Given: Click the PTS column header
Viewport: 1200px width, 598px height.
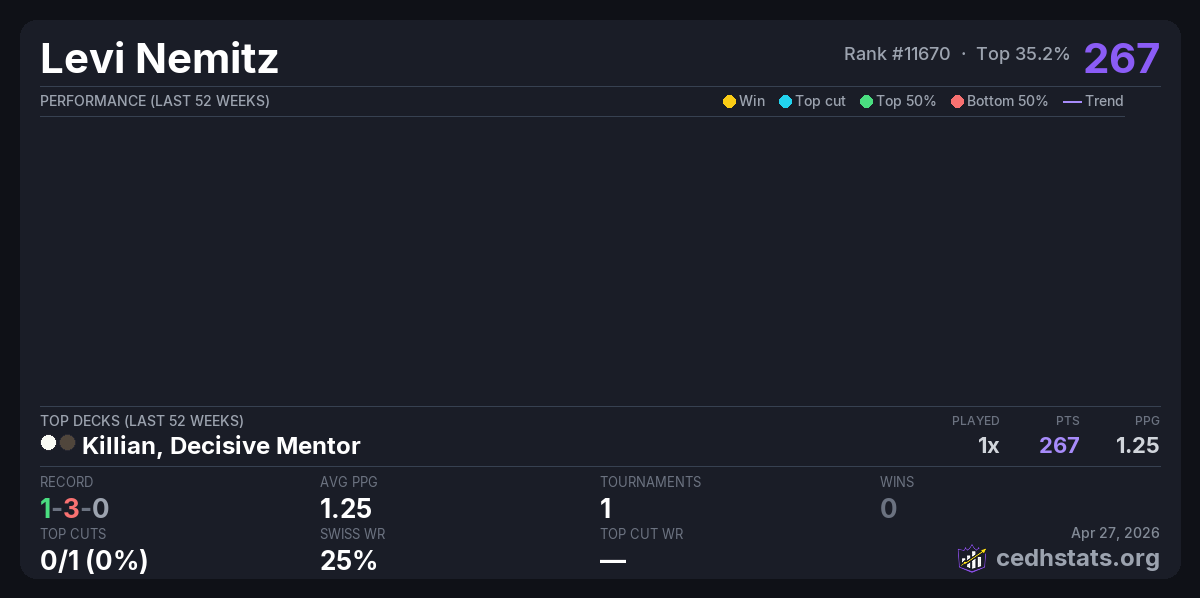Looking at the screenshot, I should coord(1067,421).
